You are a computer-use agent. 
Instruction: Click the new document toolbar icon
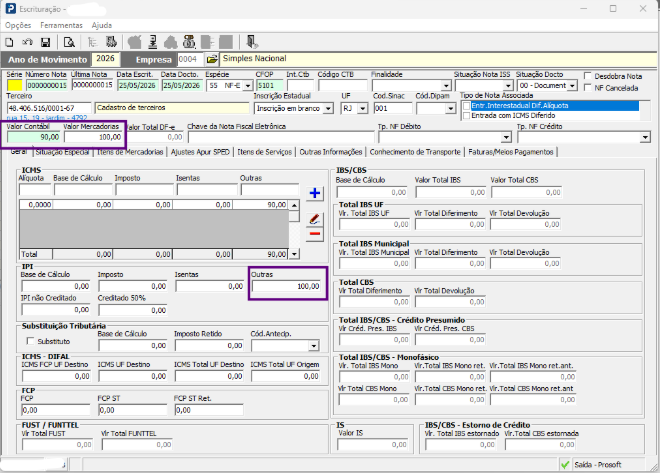click(x=9, y=42)
